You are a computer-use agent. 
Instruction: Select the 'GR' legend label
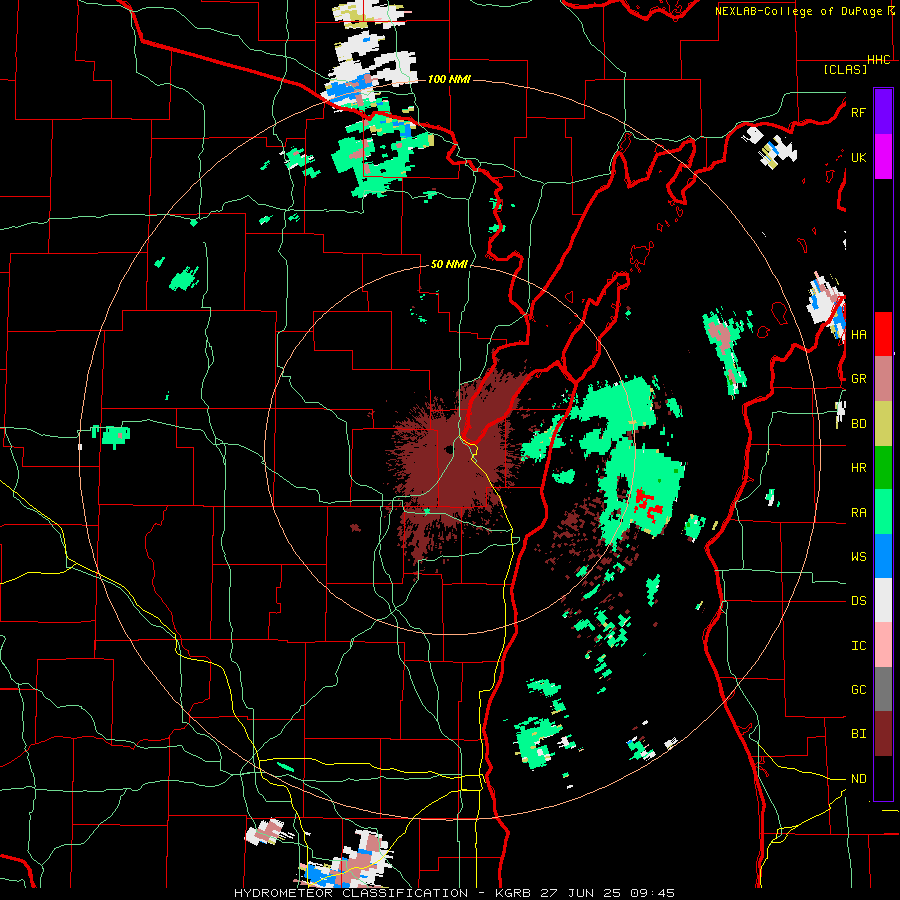pyautogui.click(x=858, y=379)
